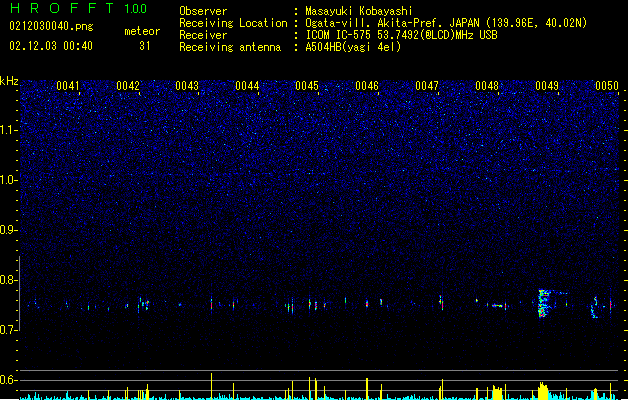Click the date 02.12.03 00:40

[51, 46]
